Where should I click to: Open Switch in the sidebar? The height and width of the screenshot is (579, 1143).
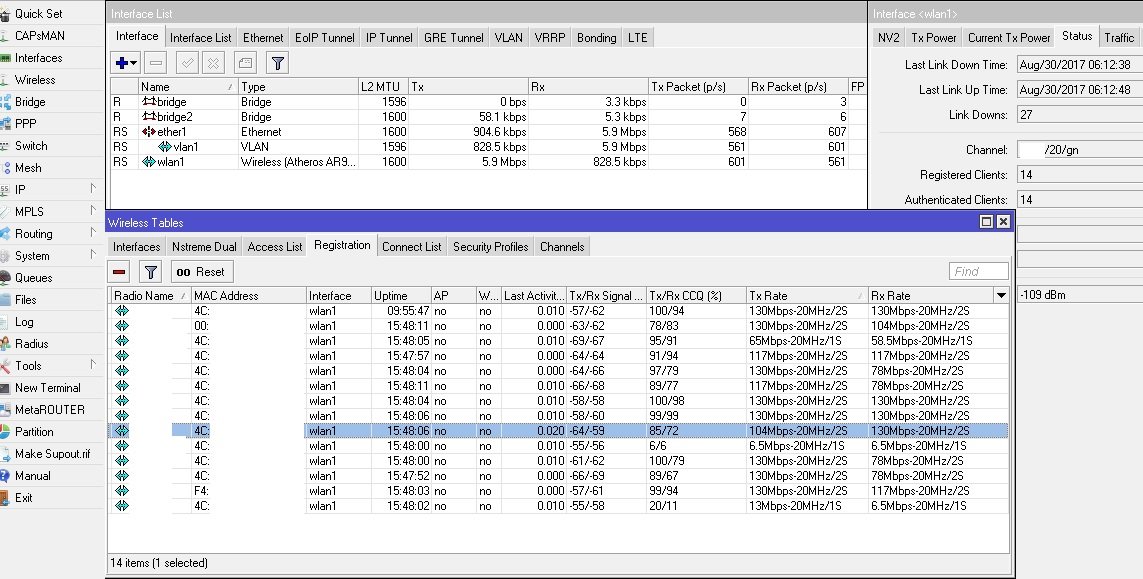pos(31,145)
